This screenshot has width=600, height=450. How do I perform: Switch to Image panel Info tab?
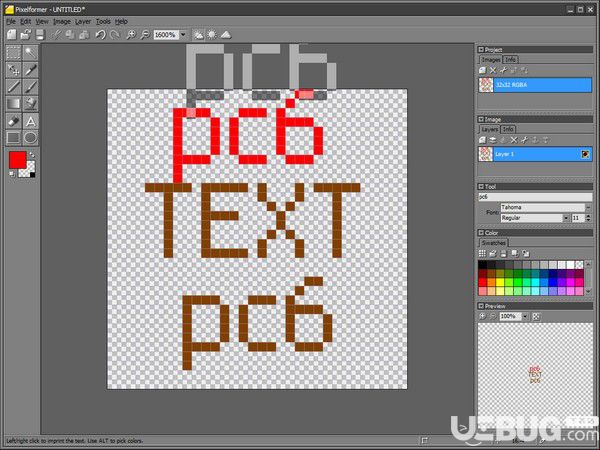(508, 129)
